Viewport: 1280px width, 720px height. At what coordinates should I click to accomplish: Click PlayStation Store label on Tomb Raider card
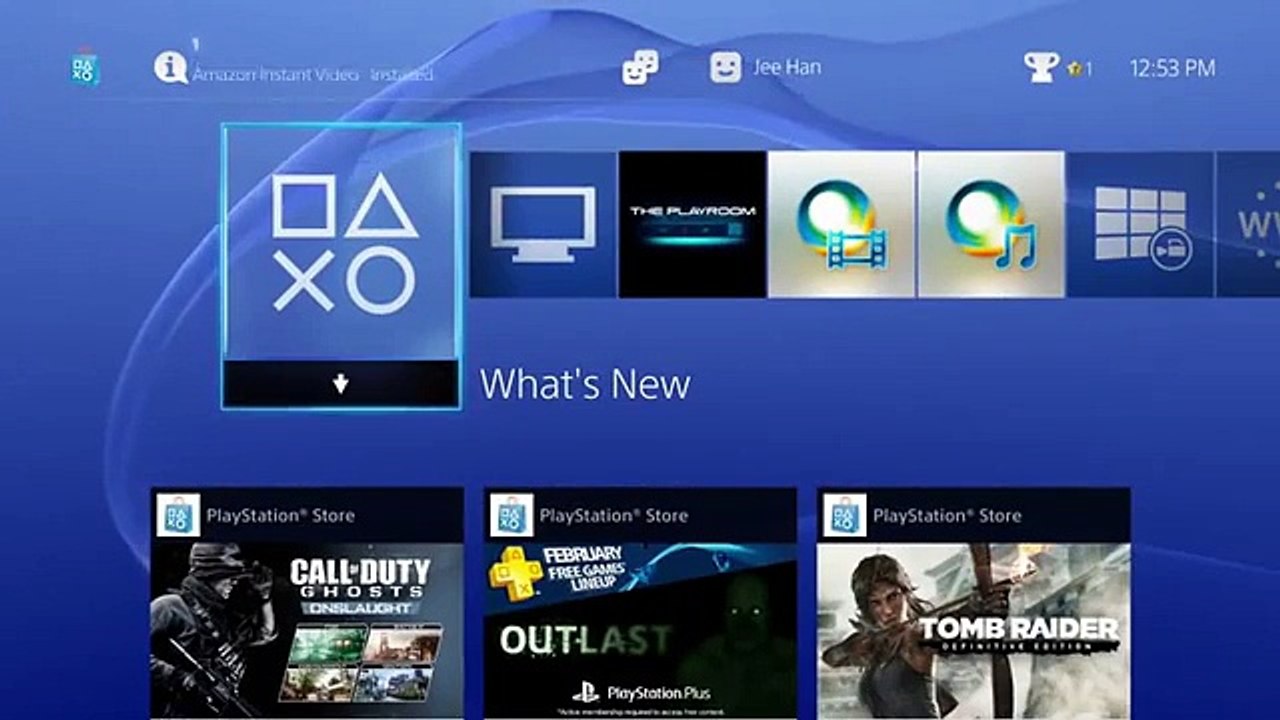[x=947, y=516]
